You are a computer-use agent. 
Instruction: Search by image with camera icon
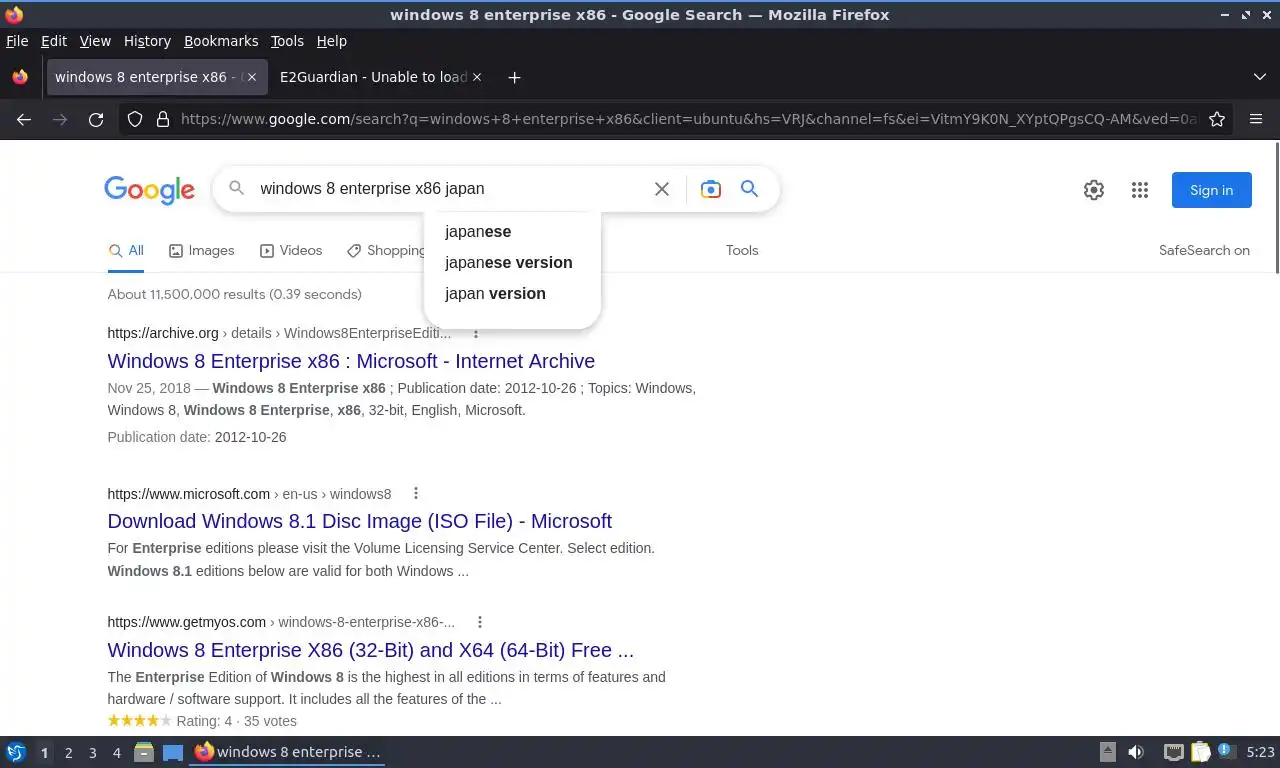tap(710, 189)
